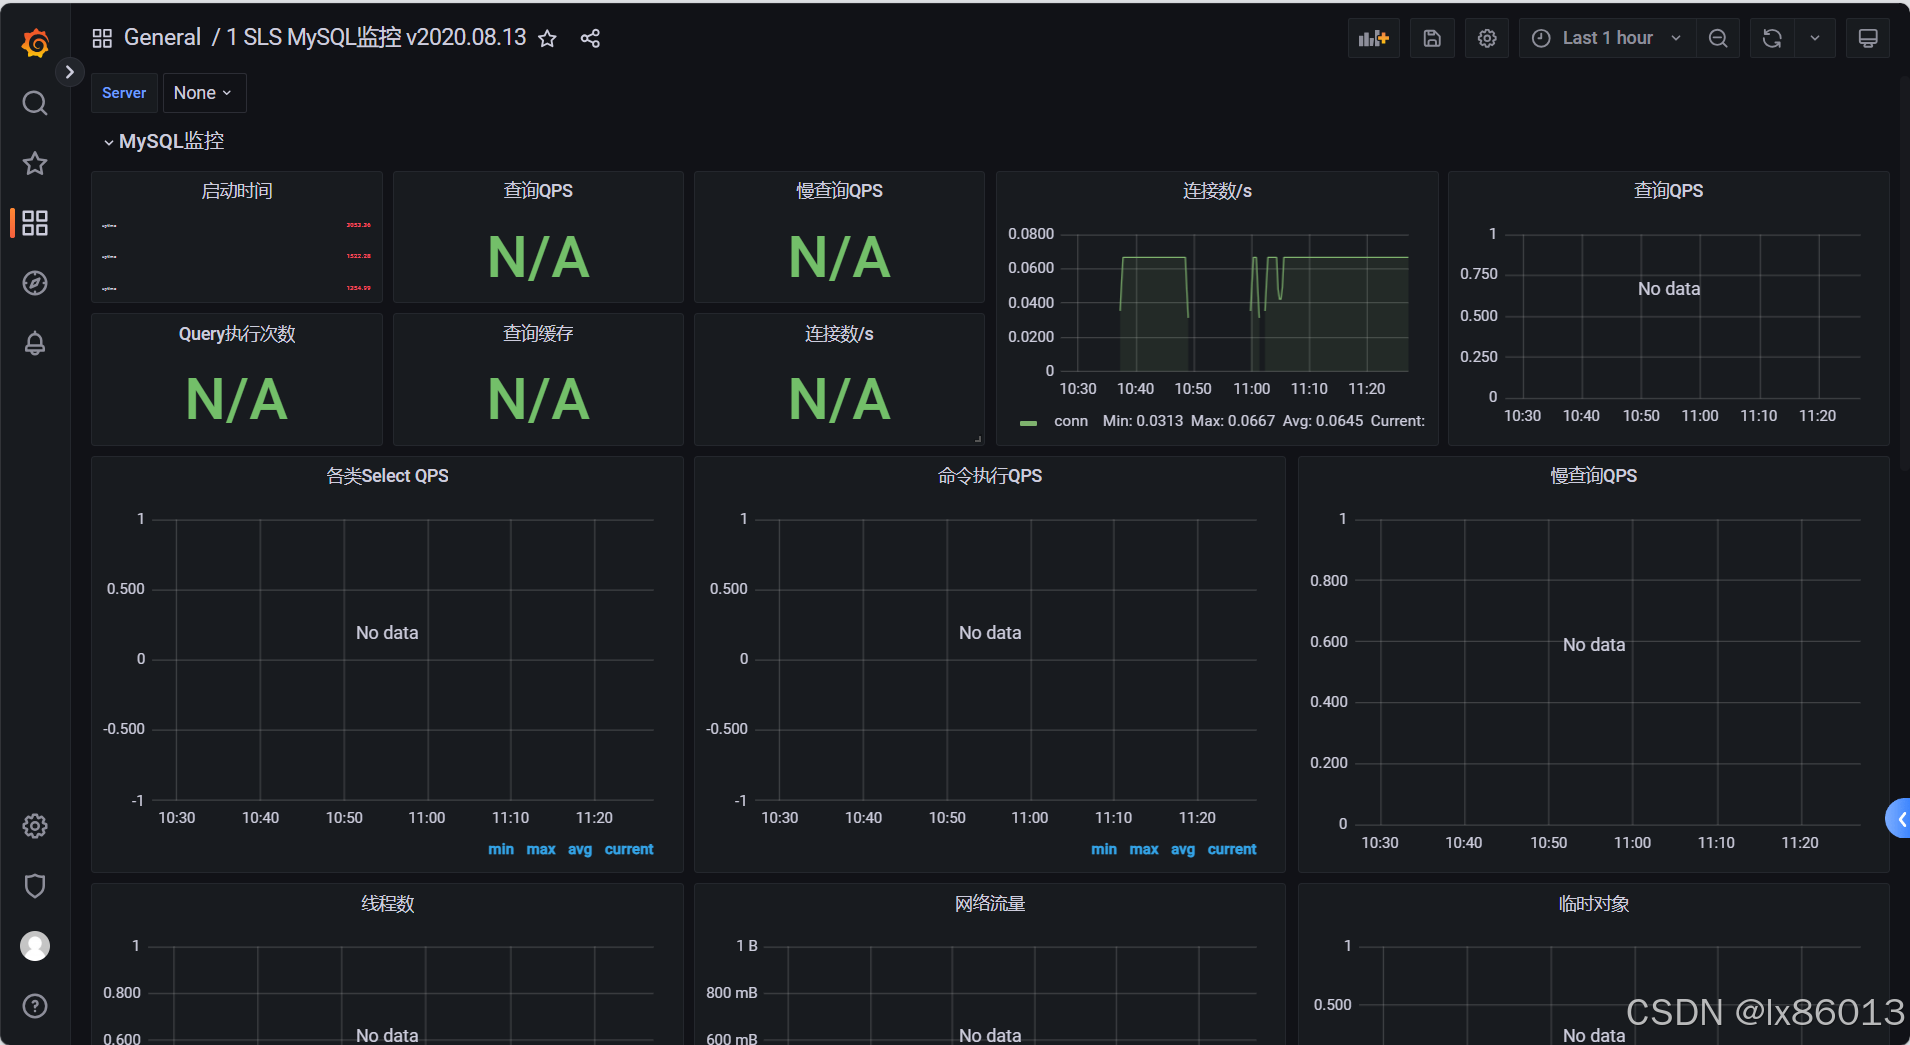The image size is (1910, 1045).
Task: Open the 命令执行QPS panel title
Action: [990, 475]
